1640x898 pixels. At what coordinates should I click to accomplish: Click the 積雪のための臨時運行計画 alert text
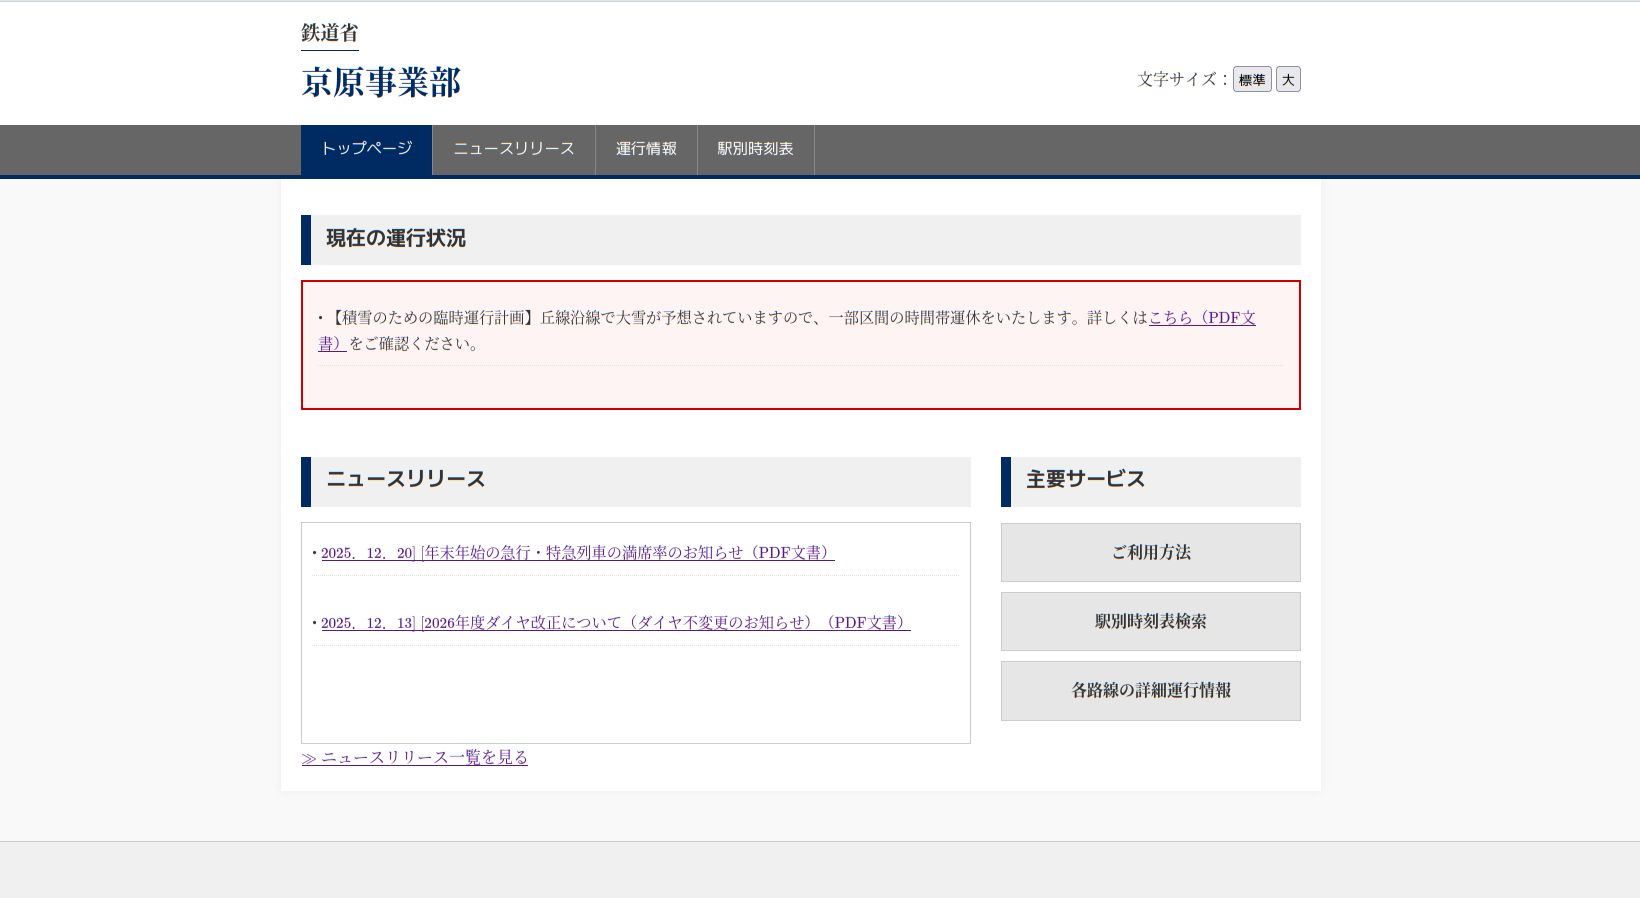(431, 318)
